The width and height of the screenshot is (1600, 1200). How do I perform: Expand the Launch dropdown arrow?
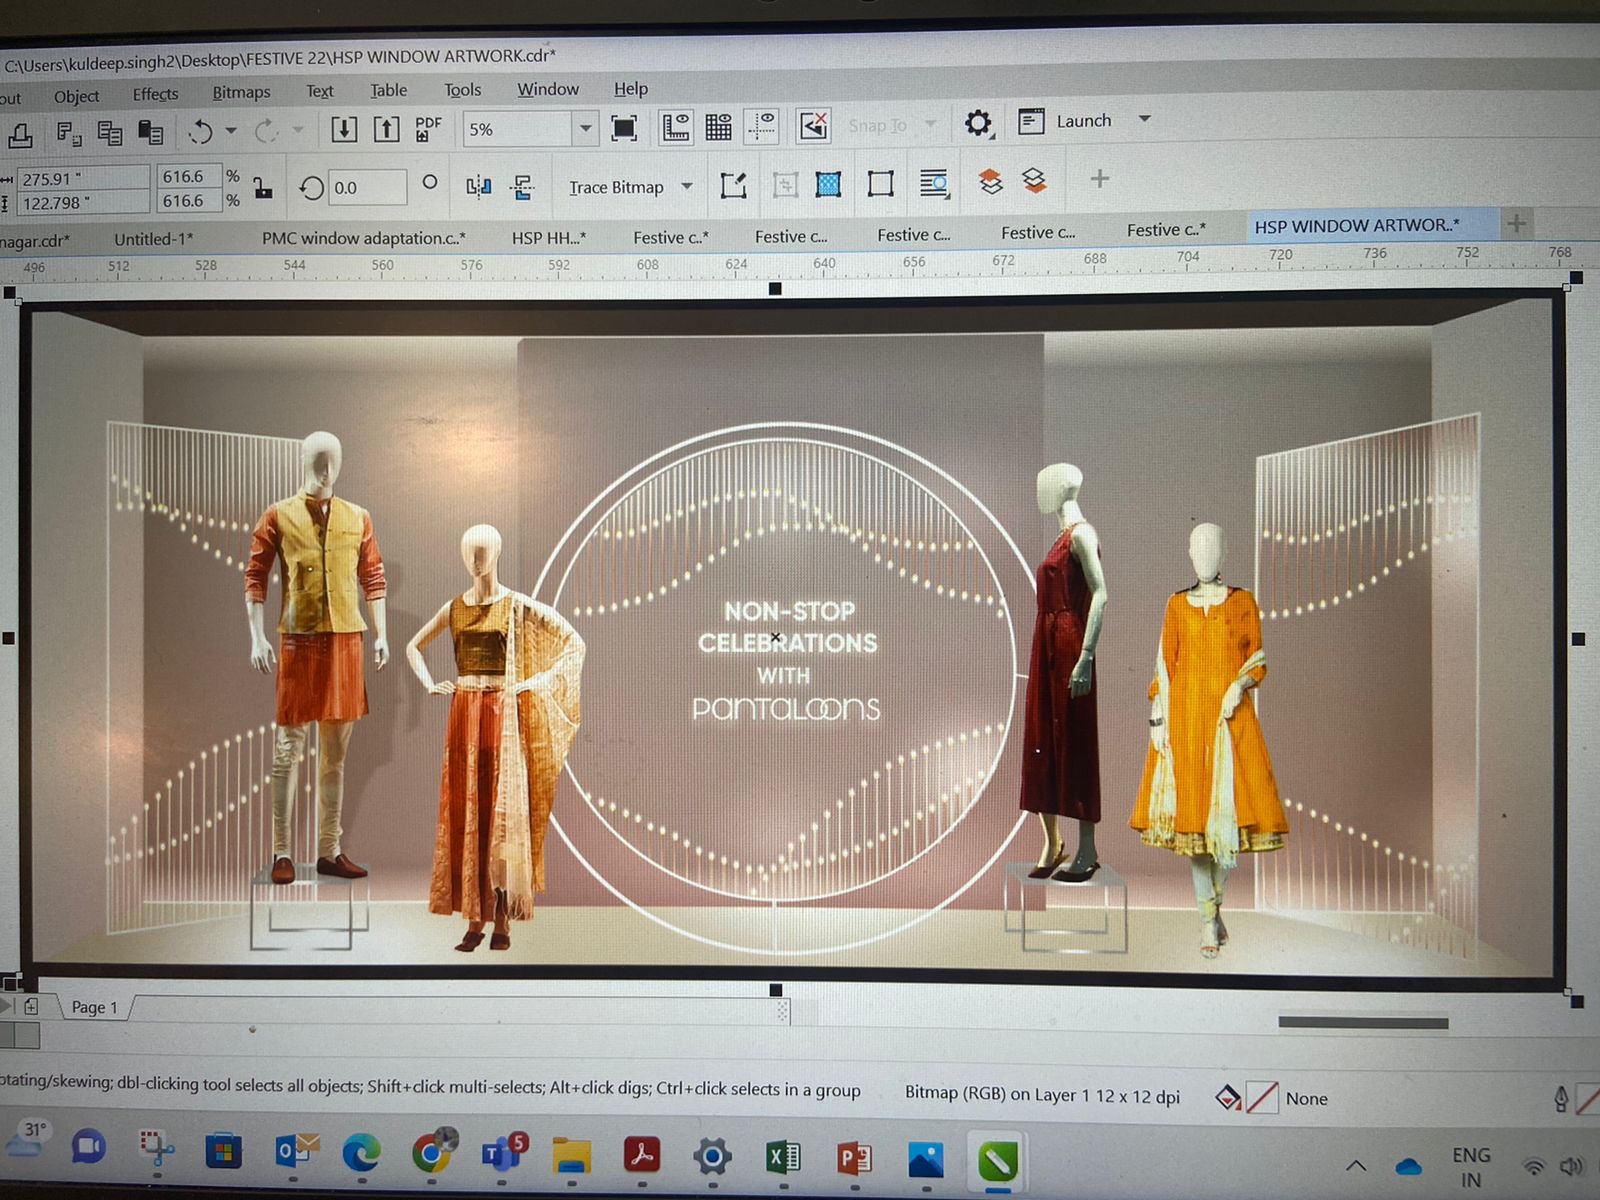coord(1145,119)
